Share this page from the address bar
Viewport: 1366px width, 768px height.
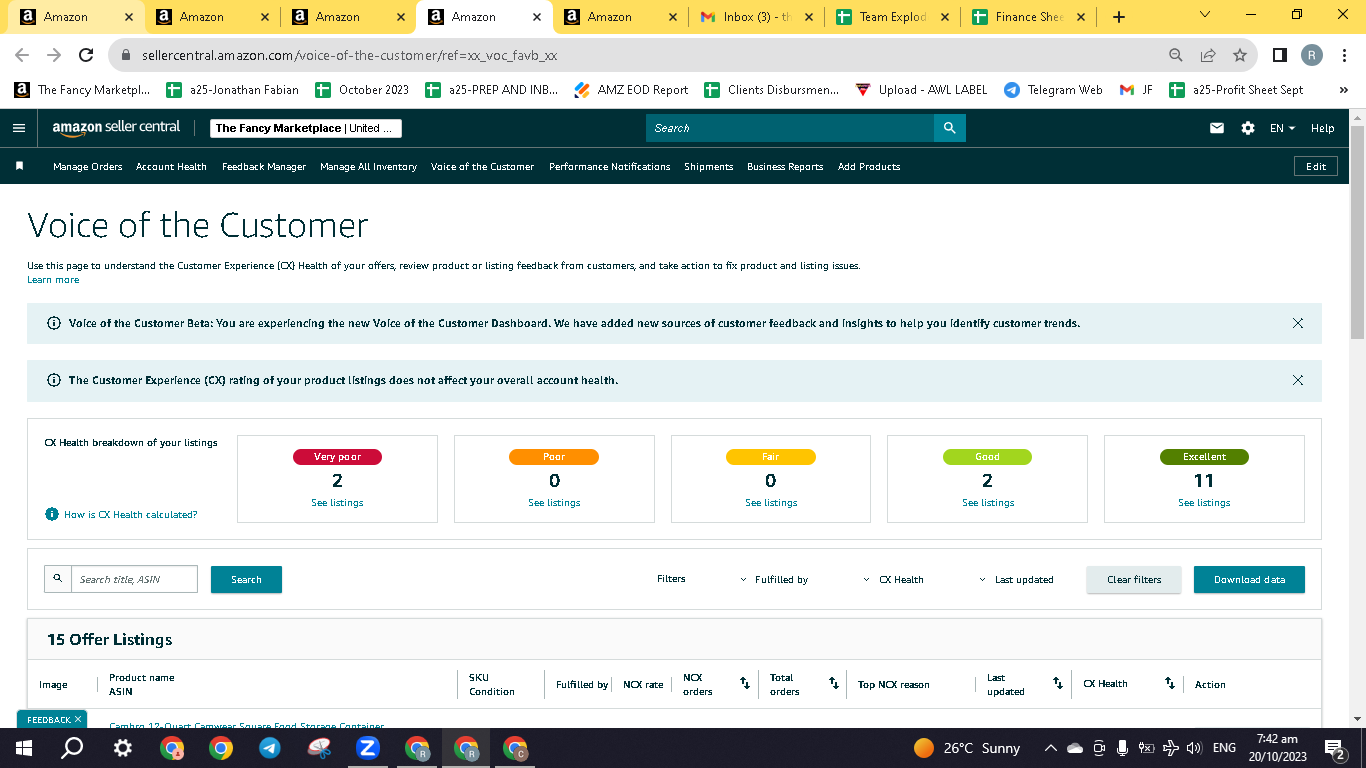click(x=1208, y=55)
